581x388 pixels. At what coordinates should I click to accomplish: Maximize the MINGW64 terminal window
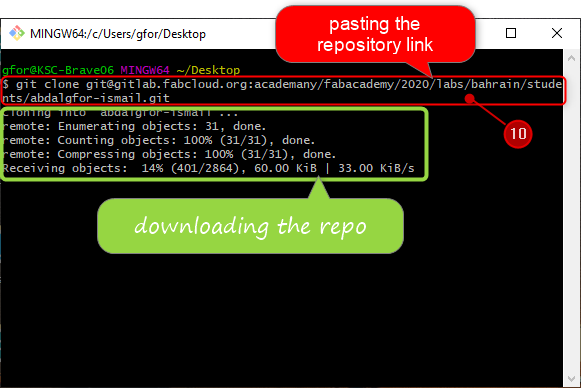pyautogui.click(x=511, y=33)
